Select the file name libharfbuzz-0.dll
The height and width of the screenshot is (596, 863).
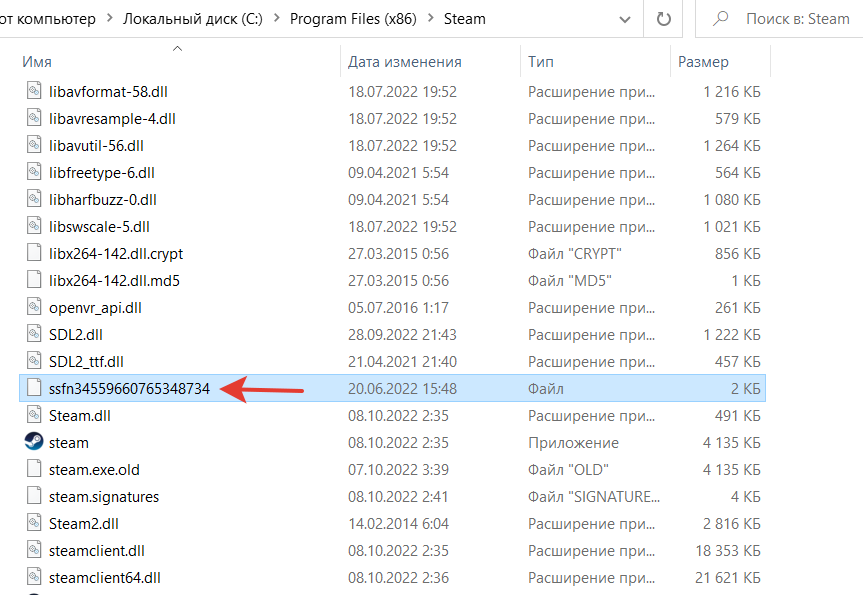tap(102, 199)
